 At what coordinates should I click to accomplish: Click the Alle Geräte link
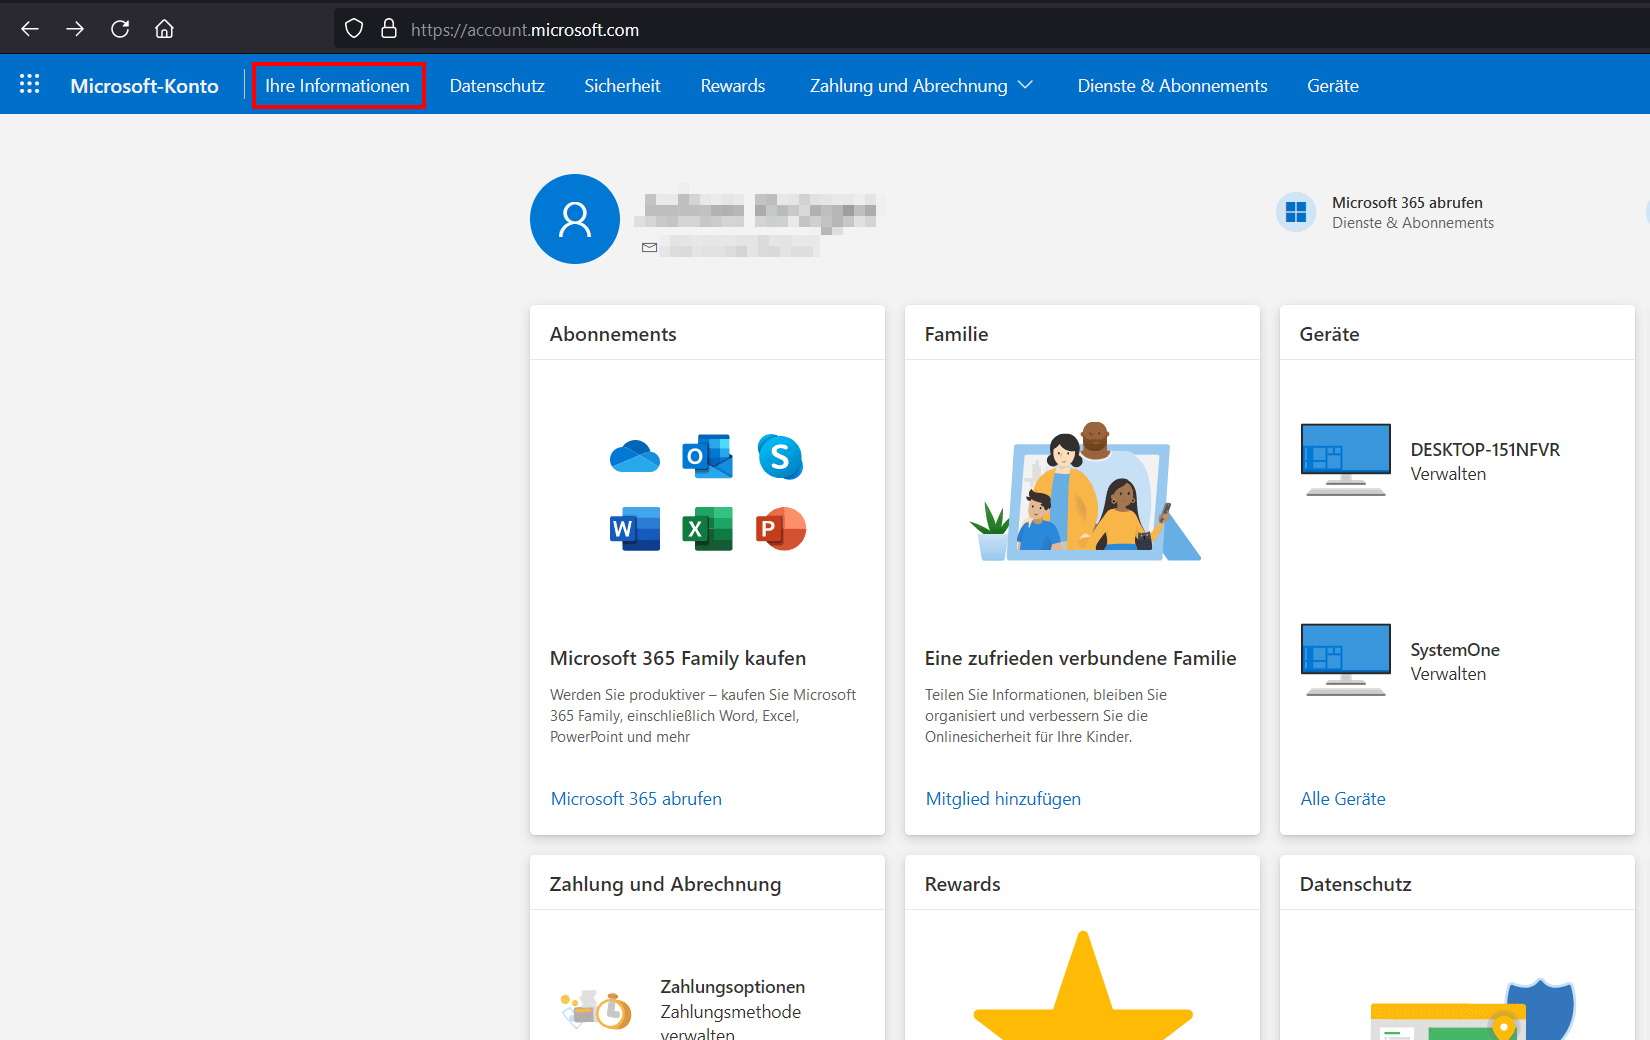point(1343,798)
